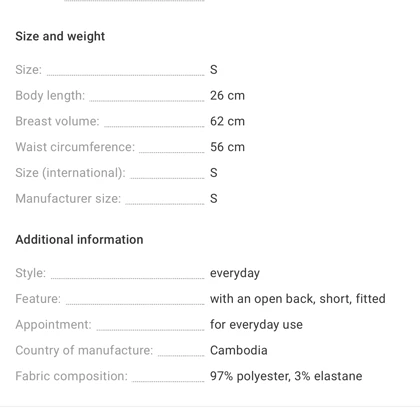This screenshot has width=420, height=420.
Task: Select the Waist circumference value 56 cm
Action: 227,147
